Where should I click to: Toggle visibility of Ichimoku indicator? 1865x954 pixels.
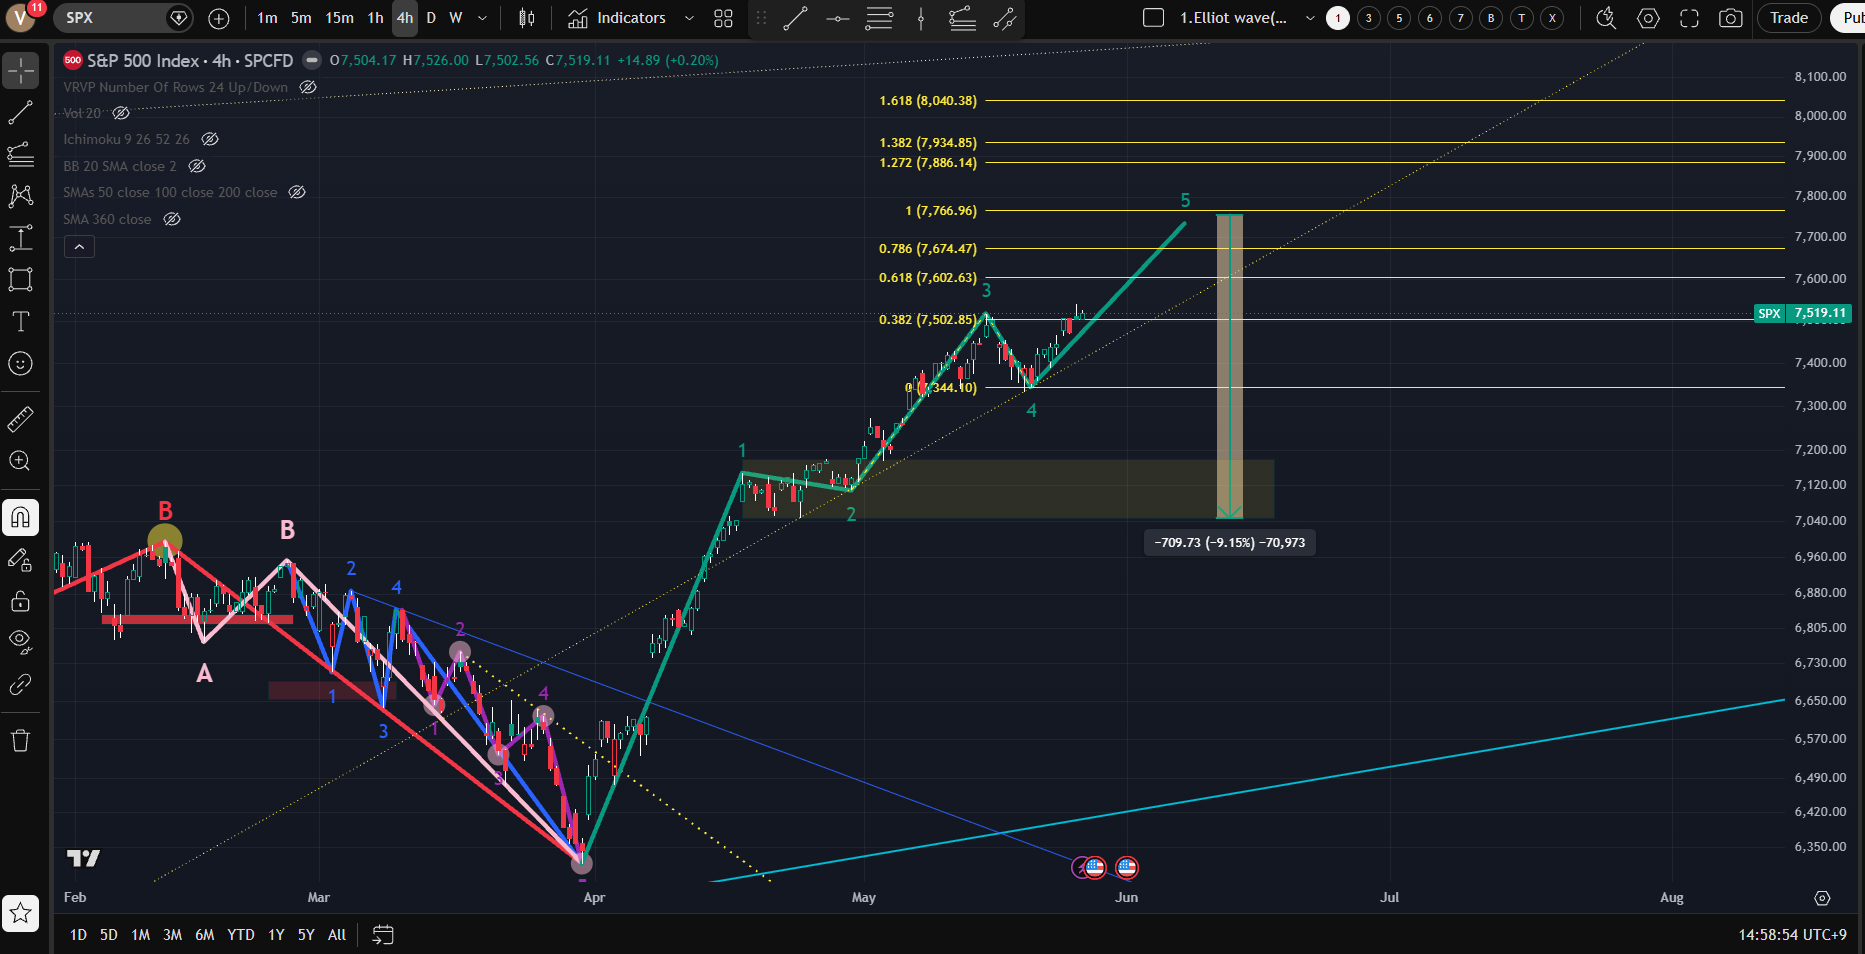[209, 139]
